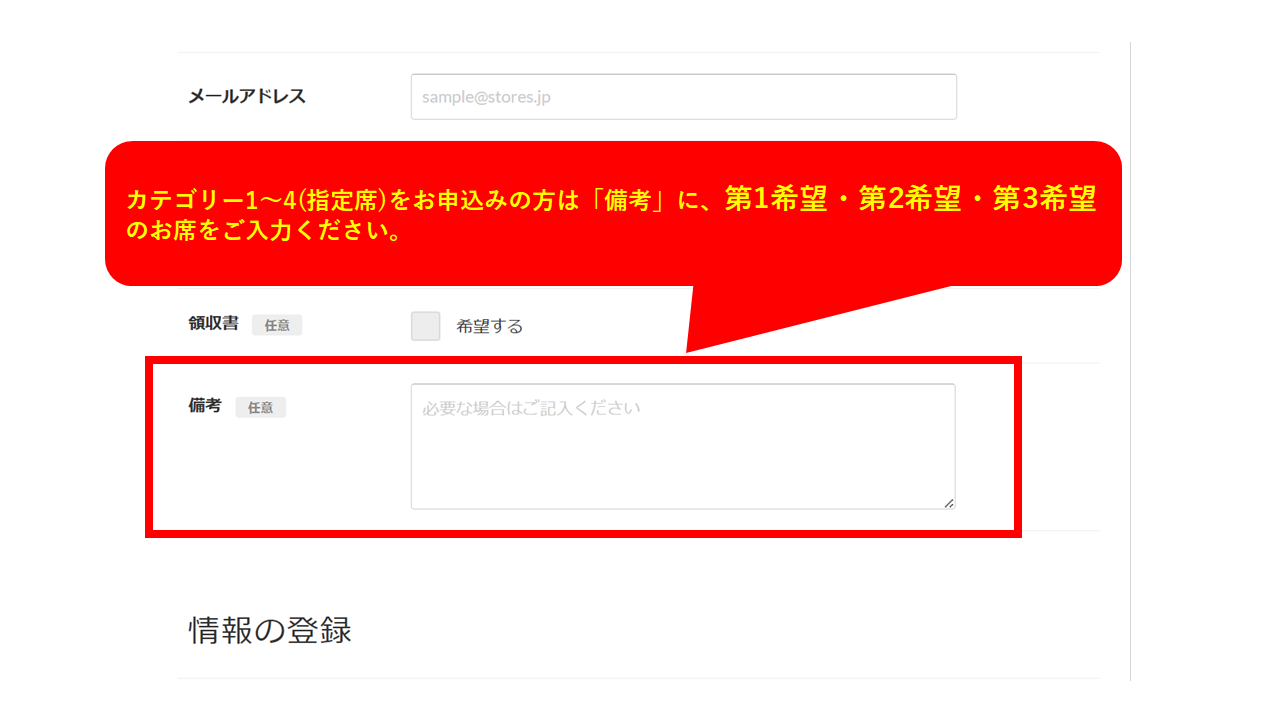1280x720 pixels.
Task: Click the 希望する checkbox label
Action: click(490, 326)
